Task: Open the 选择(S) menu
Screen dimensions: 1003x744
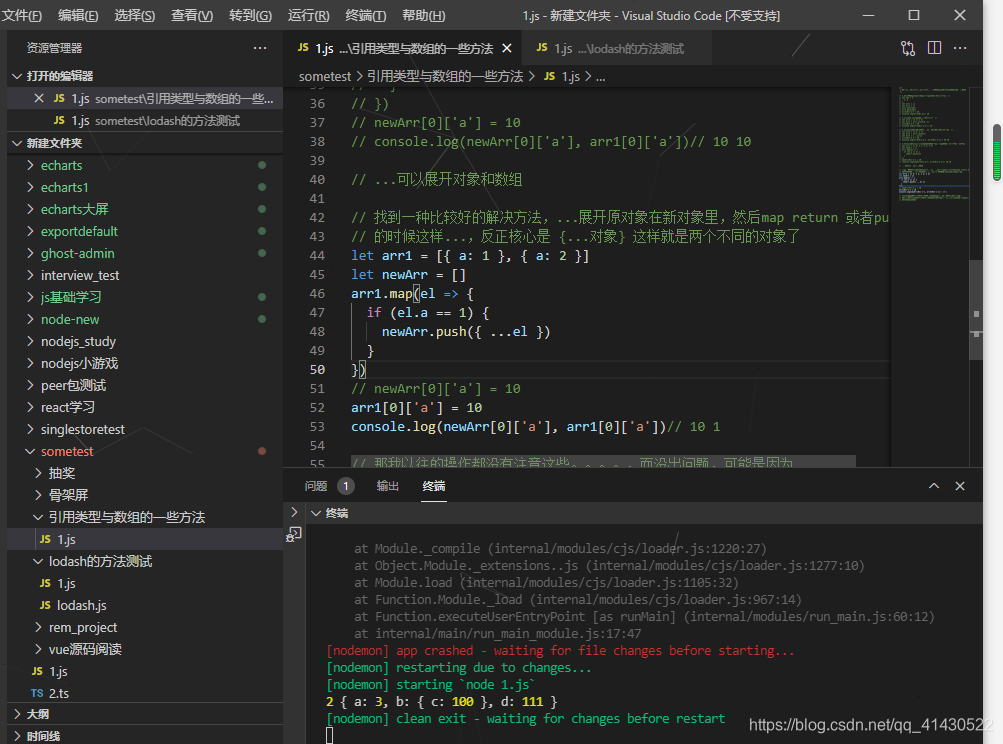Action: pyautogui.click(x=134, y=15)
